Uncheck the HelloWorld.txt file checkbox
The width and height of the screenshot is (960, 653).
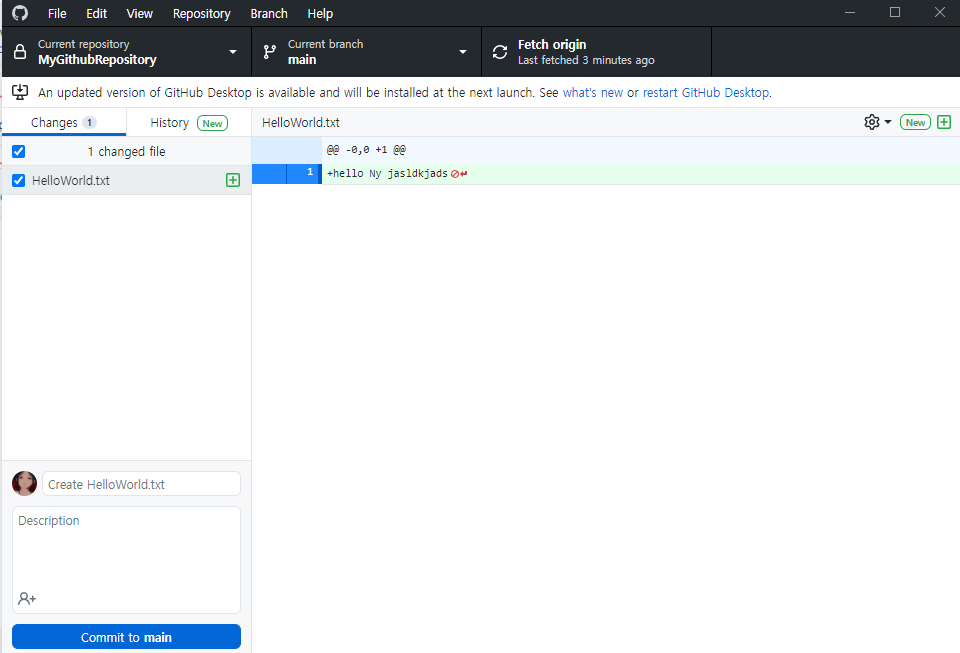[19, 181]
